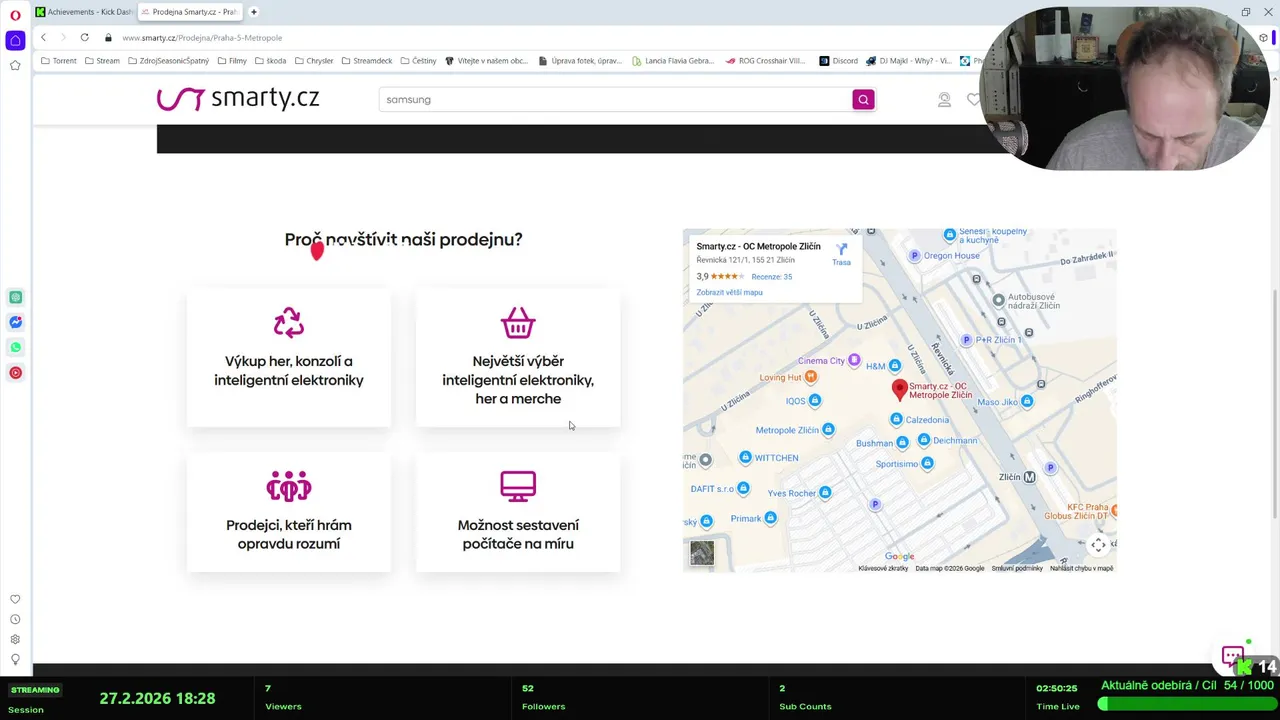Click the red Smarty.cz map pin
The width and height of the screenshot is (1280, 720).
(899, 389)
